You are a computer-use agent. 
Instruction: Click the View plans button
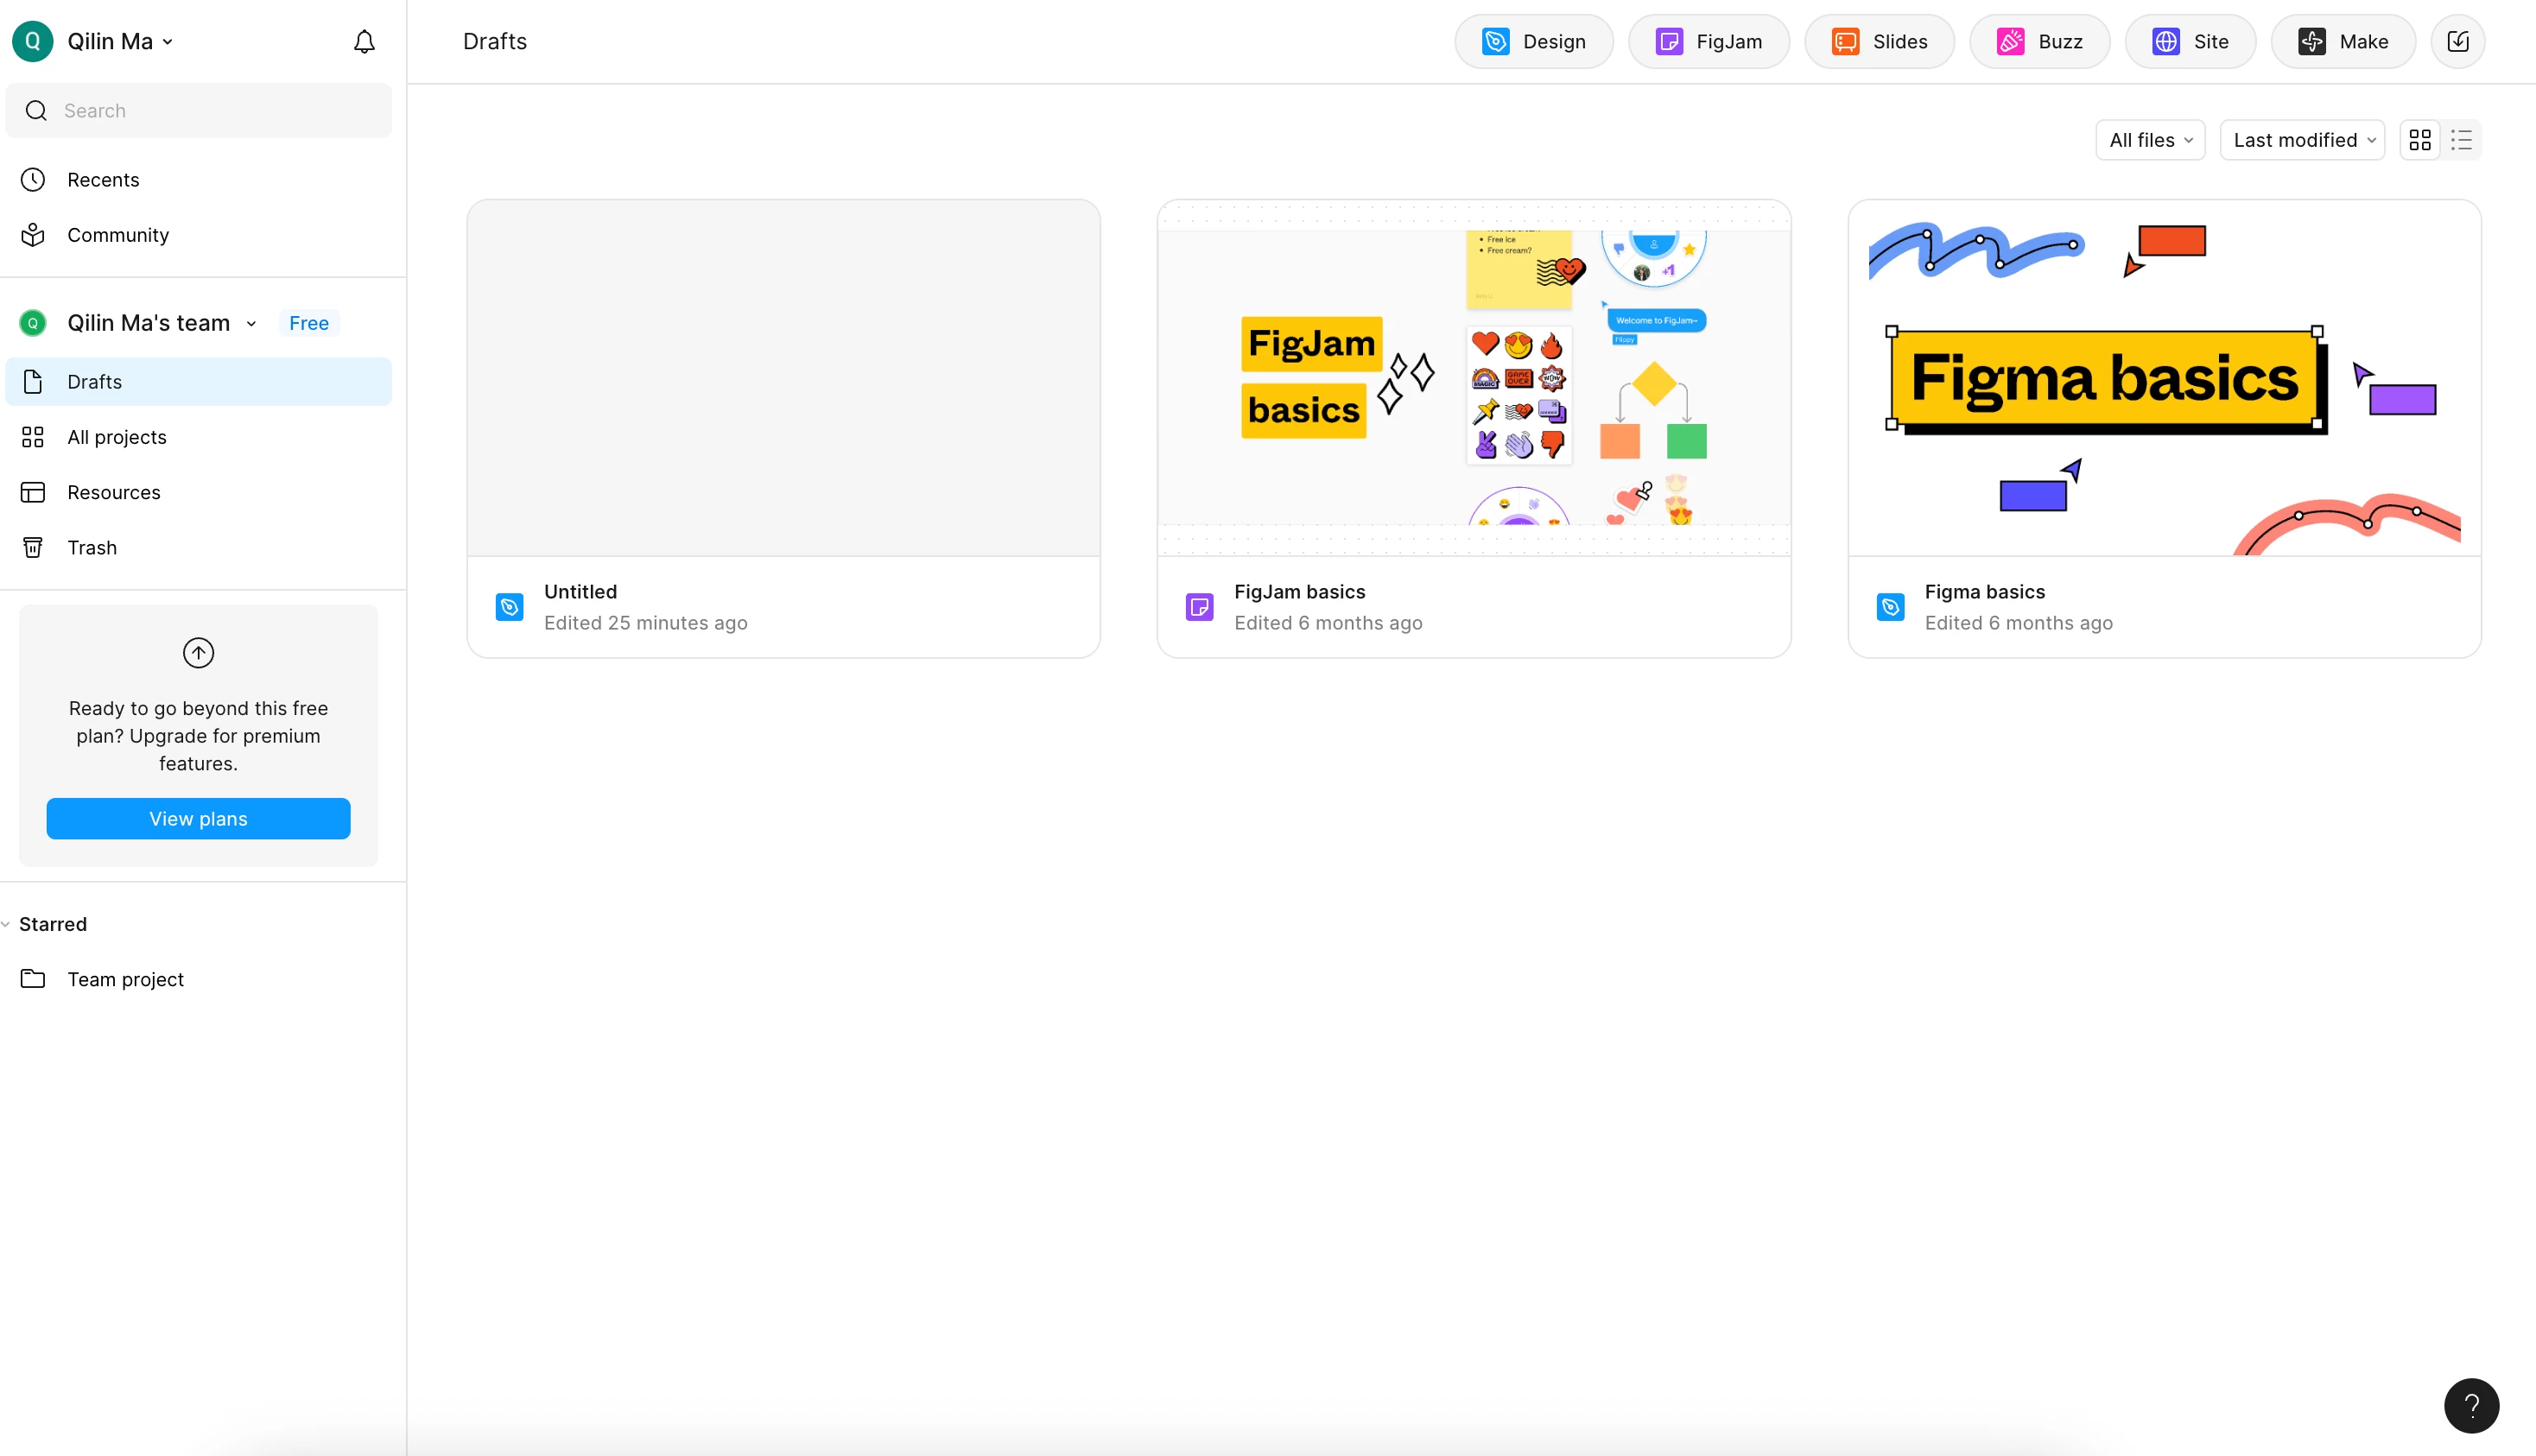tap(198, 818)
